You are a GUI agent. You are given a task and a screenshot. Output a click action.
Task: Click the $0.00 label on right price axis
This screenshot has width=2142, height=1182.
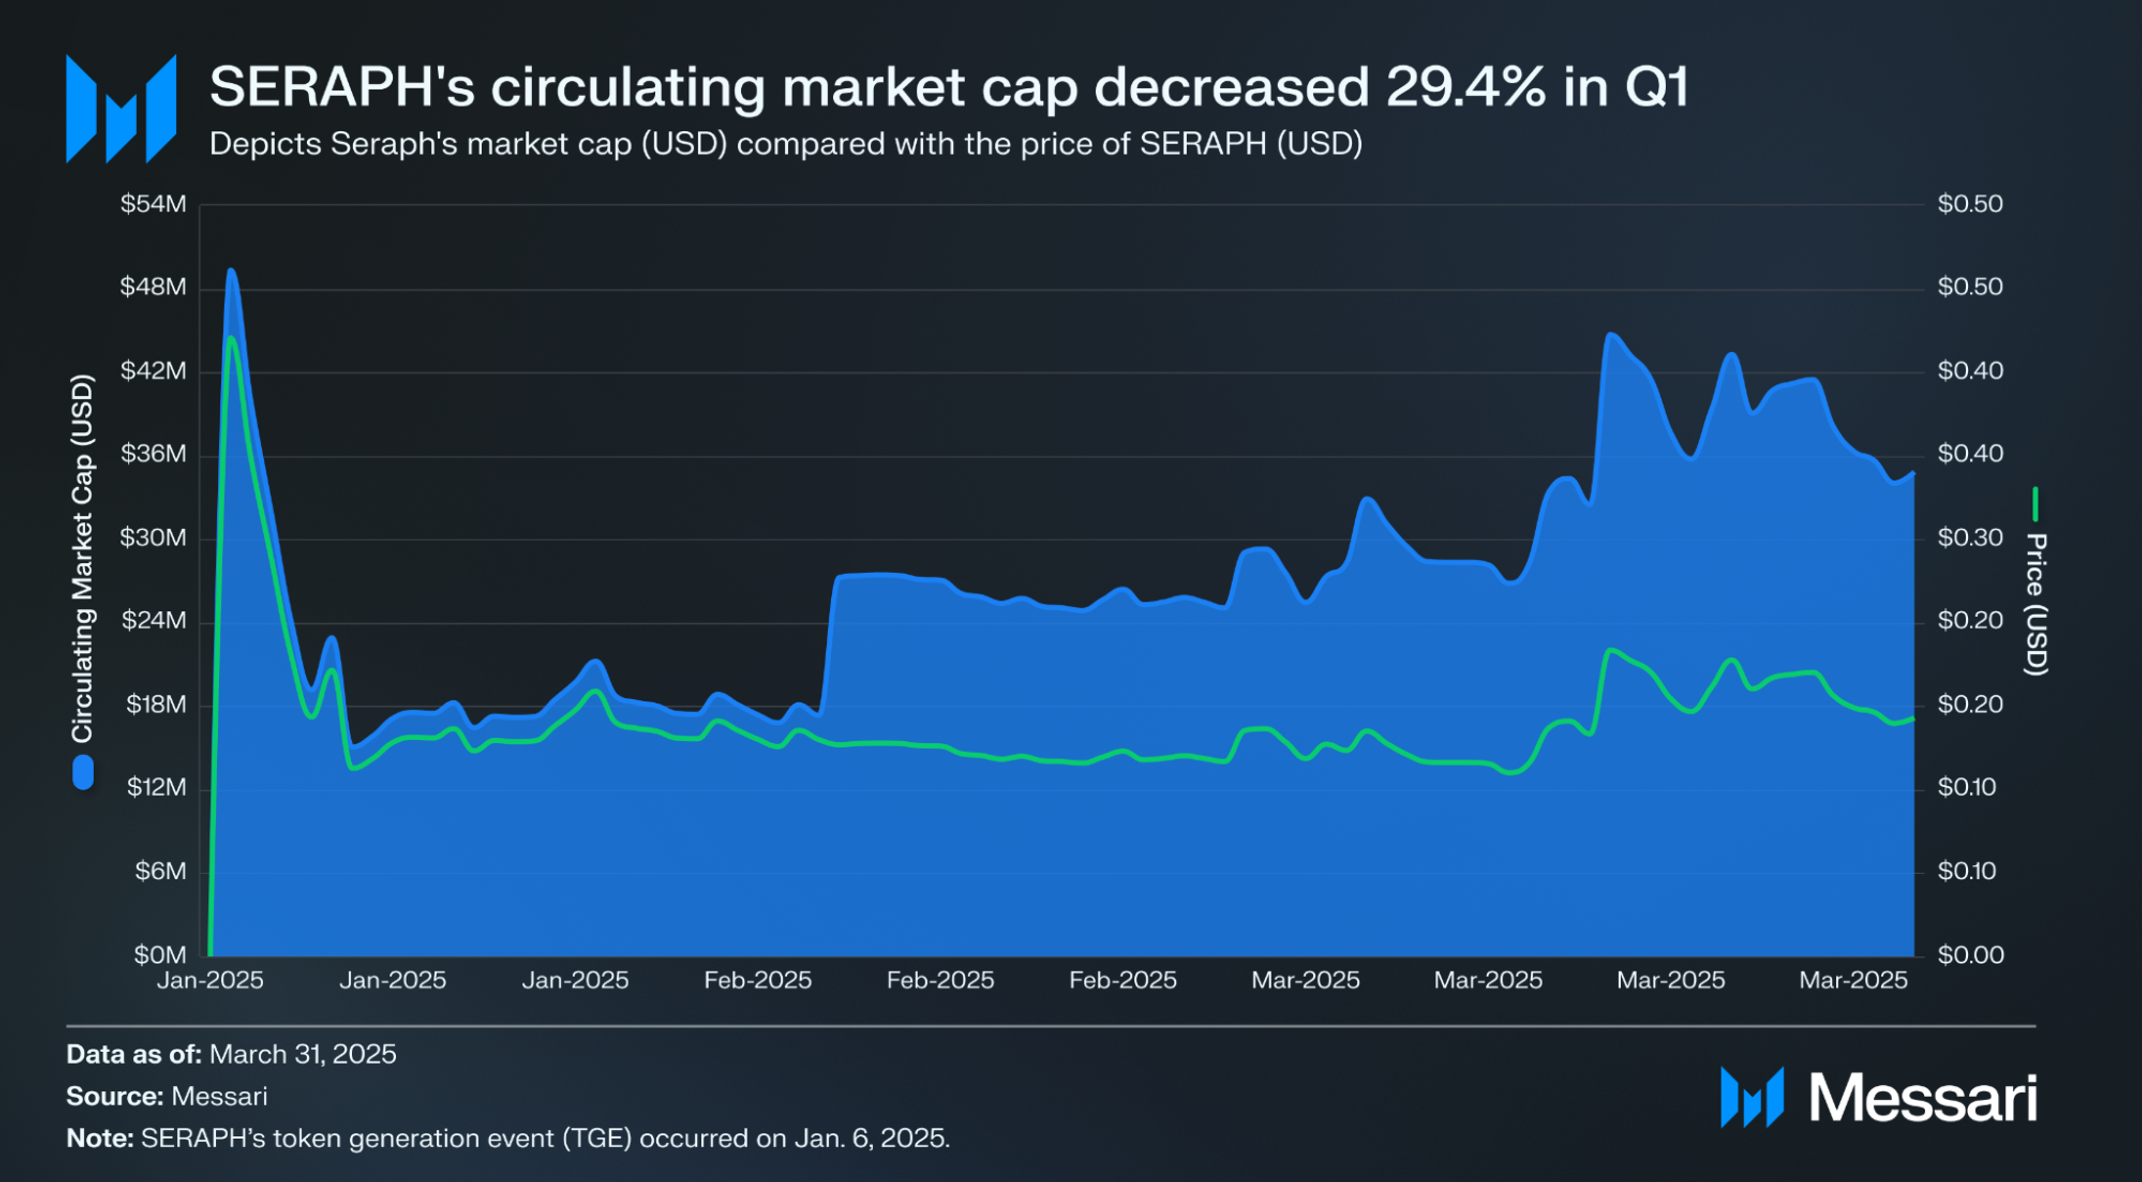1971,954
